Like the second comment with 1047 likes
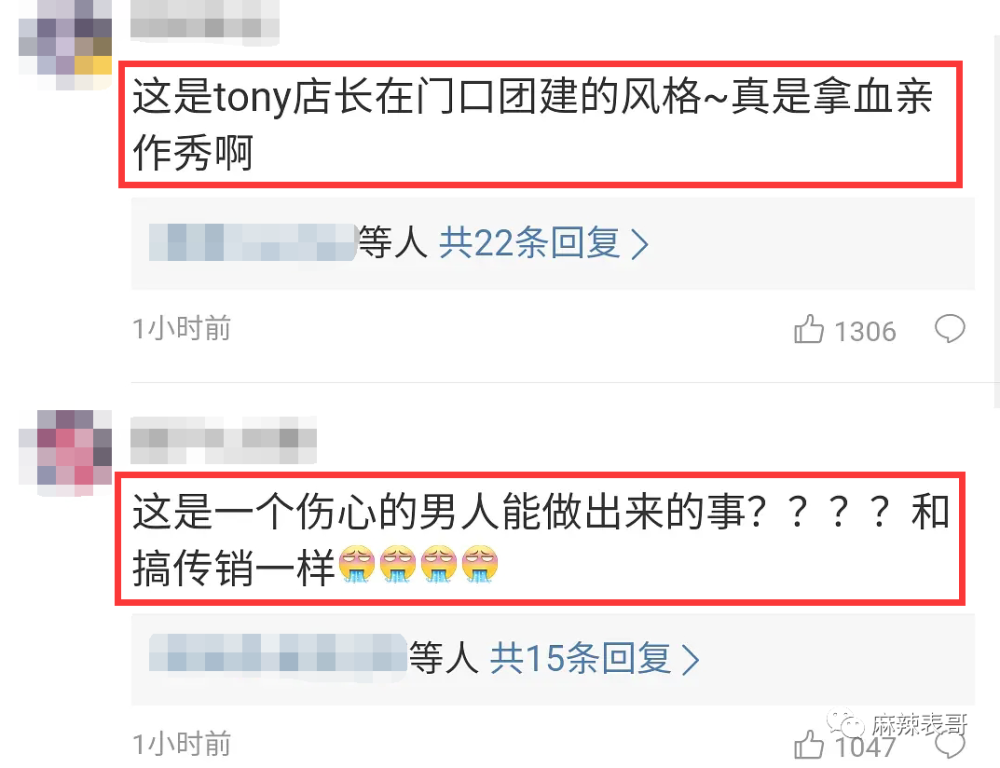The width and height of the screenshot is (1000, 768). click(809, 744)
